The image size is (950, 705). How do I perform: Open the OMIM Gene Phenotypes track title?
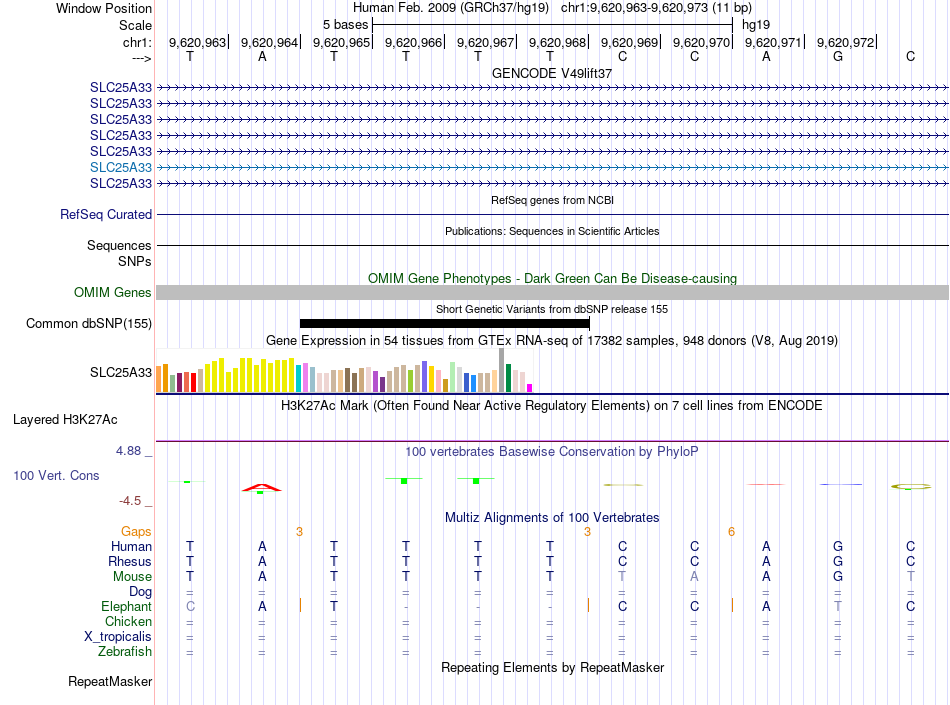[x=552, y=279]
